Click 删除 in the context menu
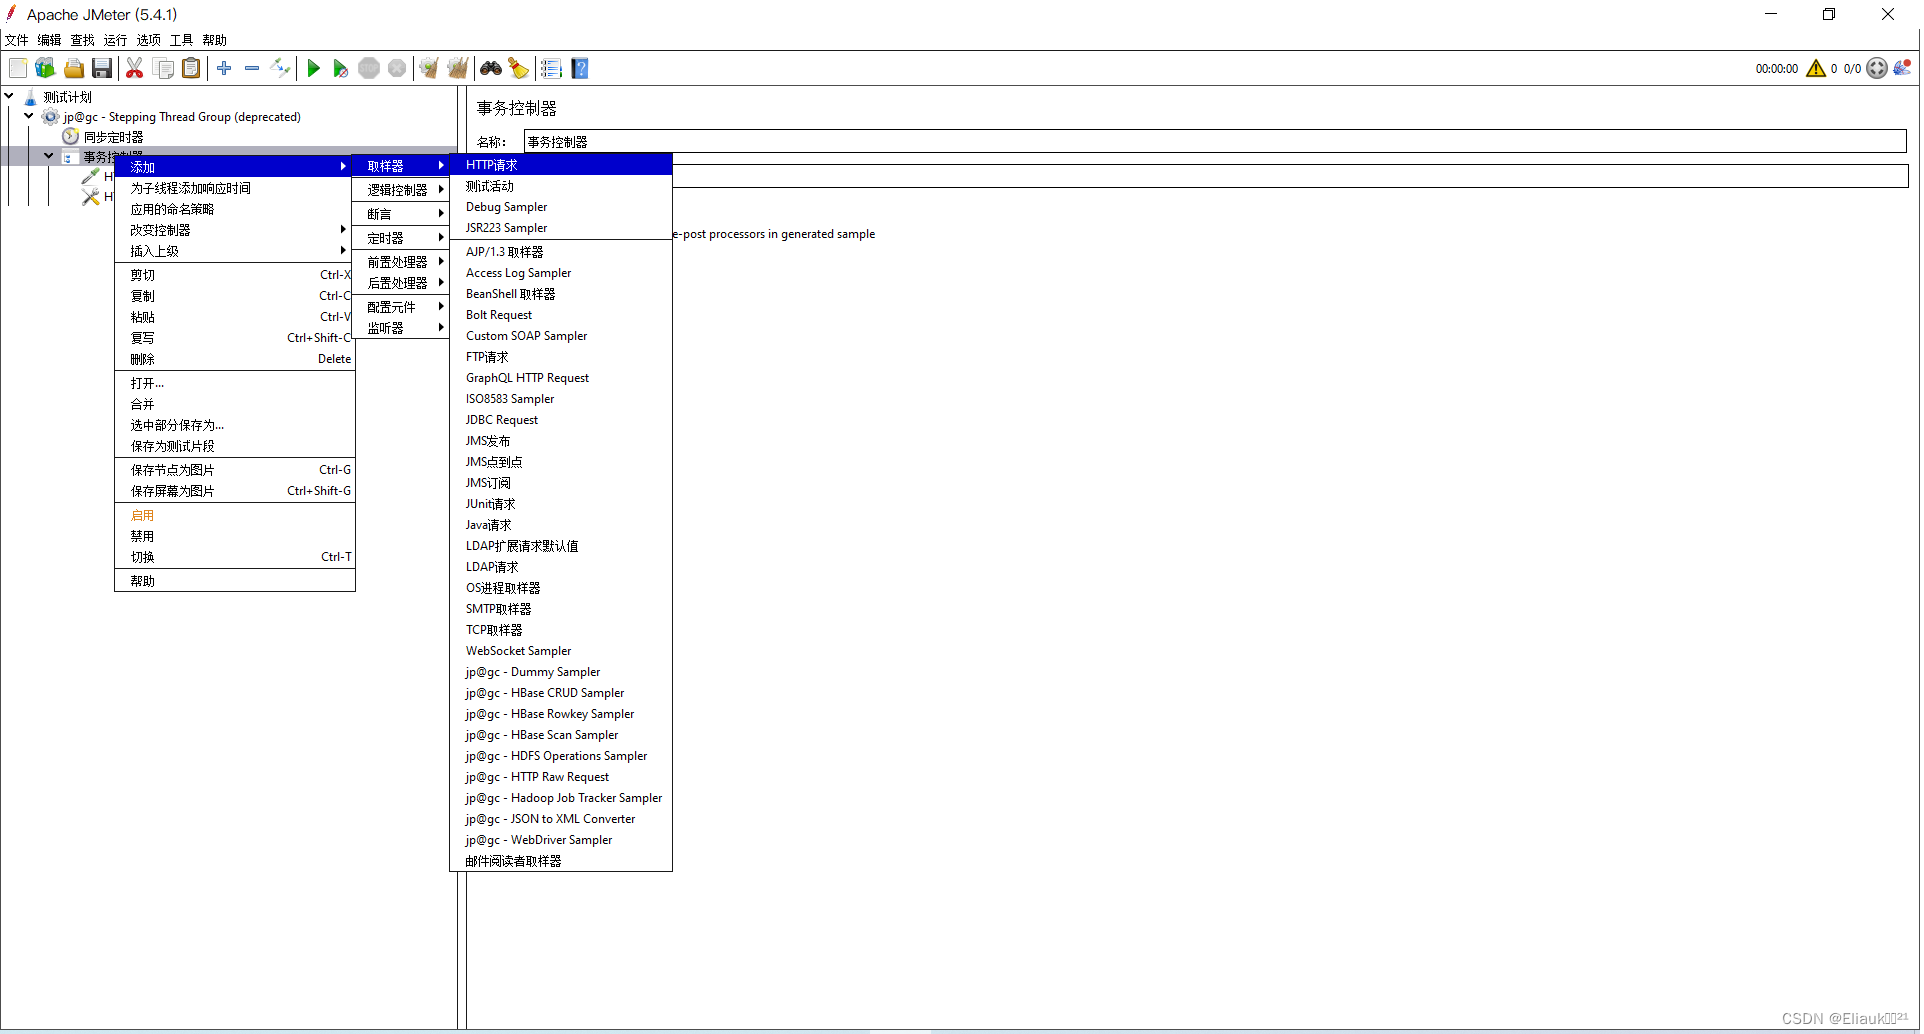 click(235, 359)
